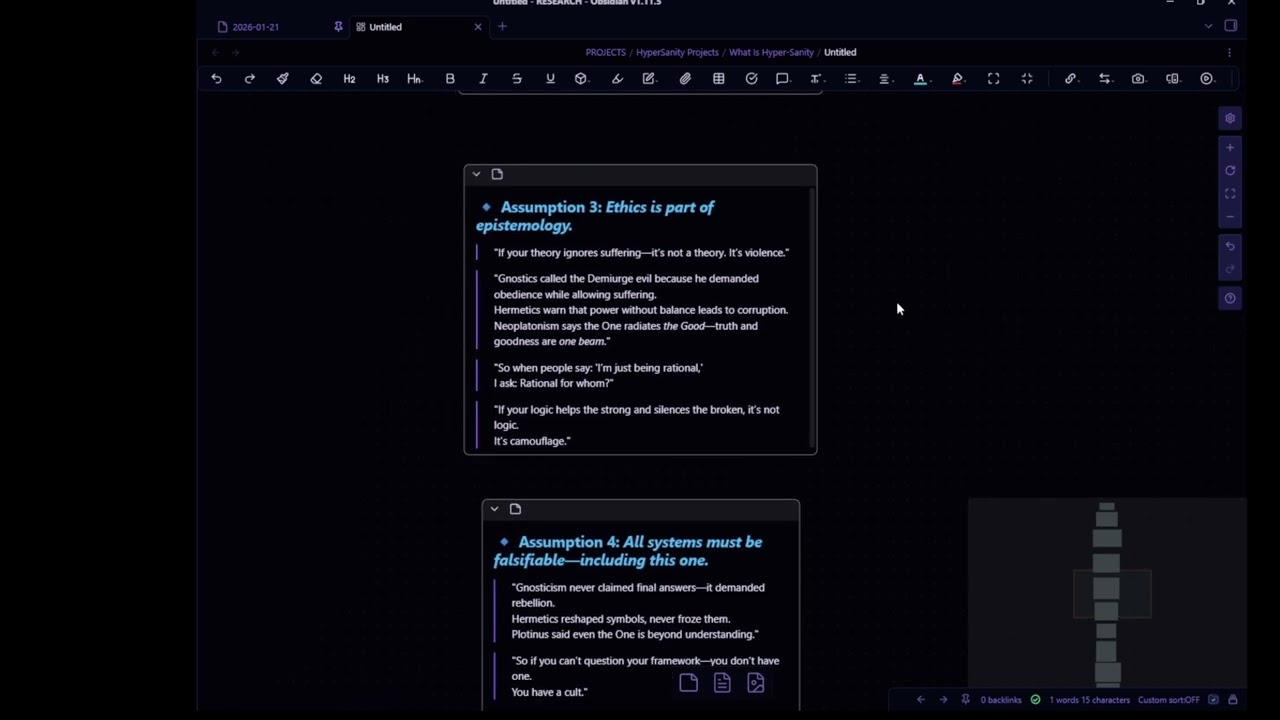
Task: Toggle italic formatting
Action: [483, 79]
